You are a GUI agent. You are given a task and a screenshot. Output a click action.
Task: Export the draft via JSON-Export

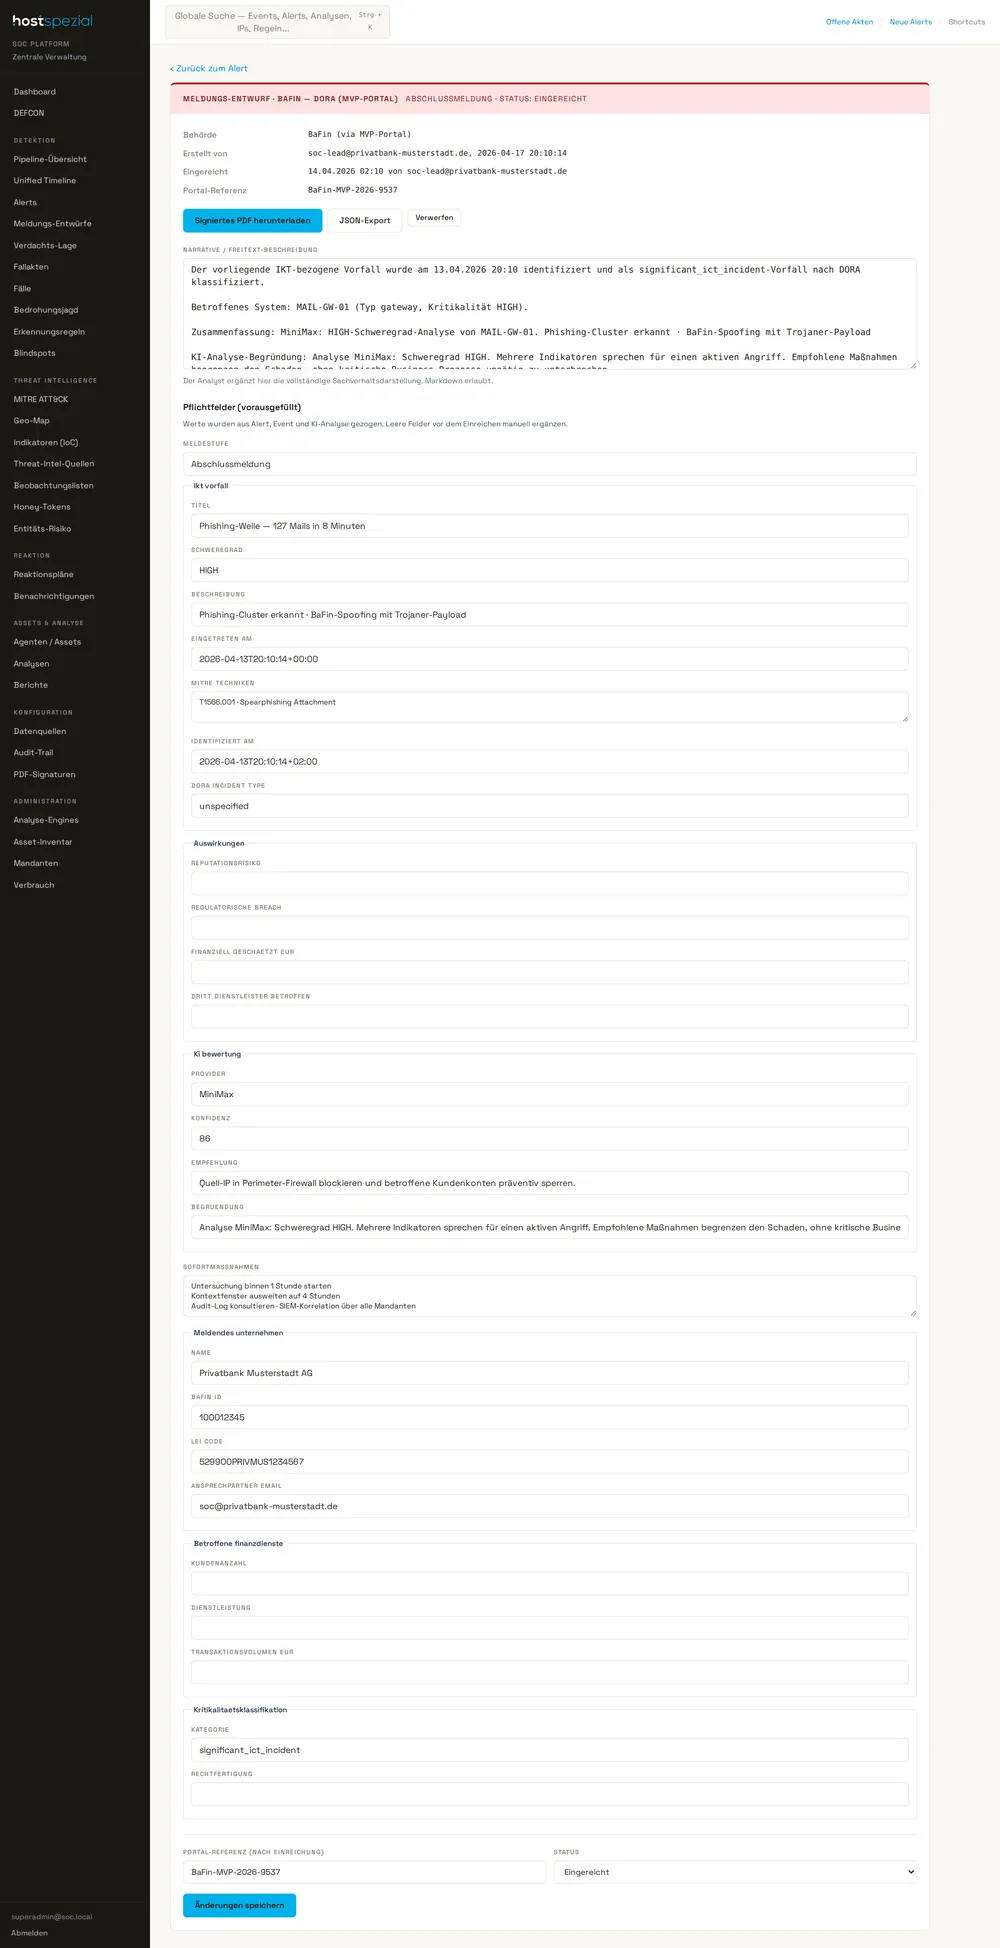coord(365,221)
